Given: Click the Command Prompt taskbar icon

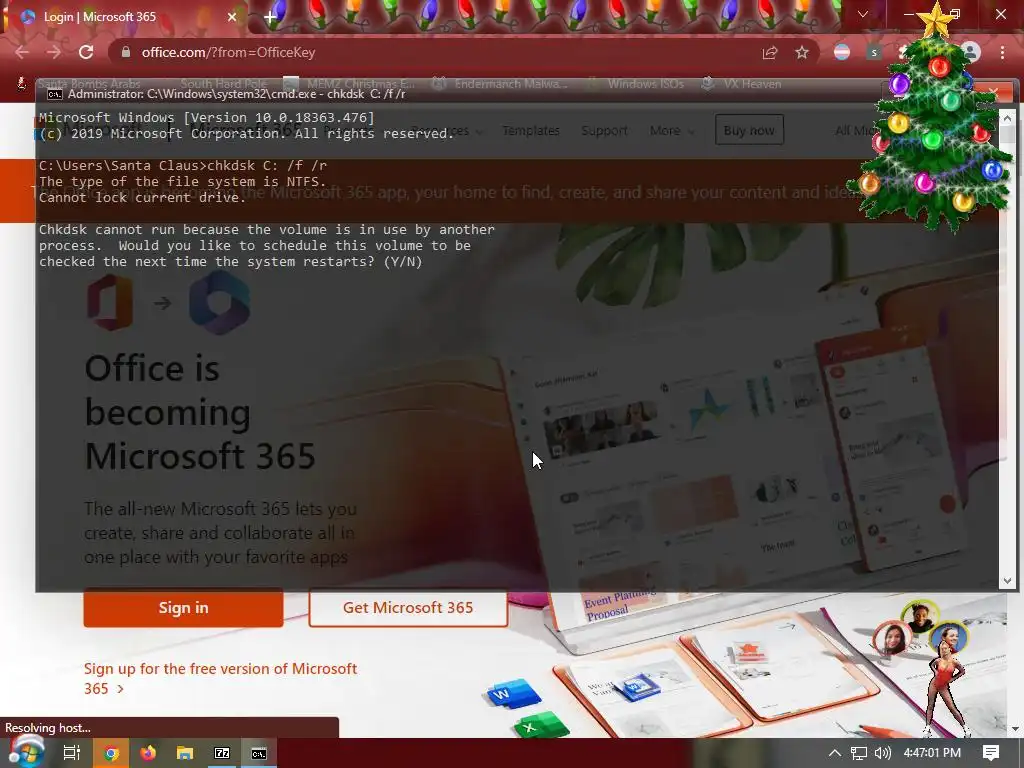Looking at the screenshot, I should (x=259, y=753).
